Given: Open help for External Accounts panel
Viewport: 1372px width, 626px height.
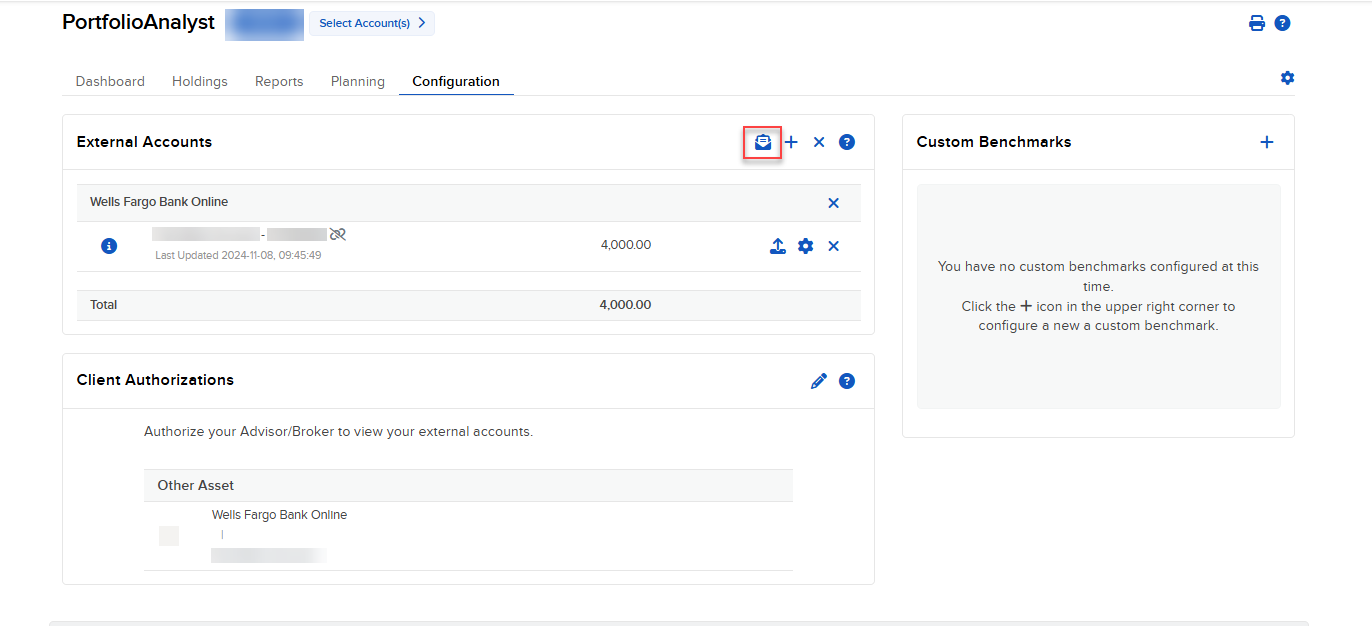Looking at the screenshot, I should pos(847,142).
